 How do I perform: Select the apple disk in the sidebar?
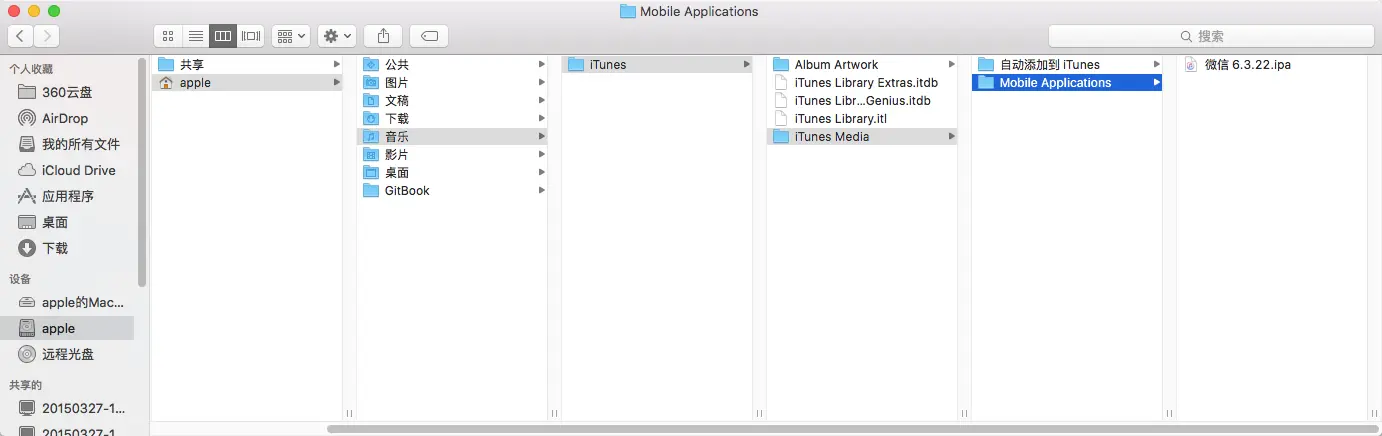click(67, 328)
